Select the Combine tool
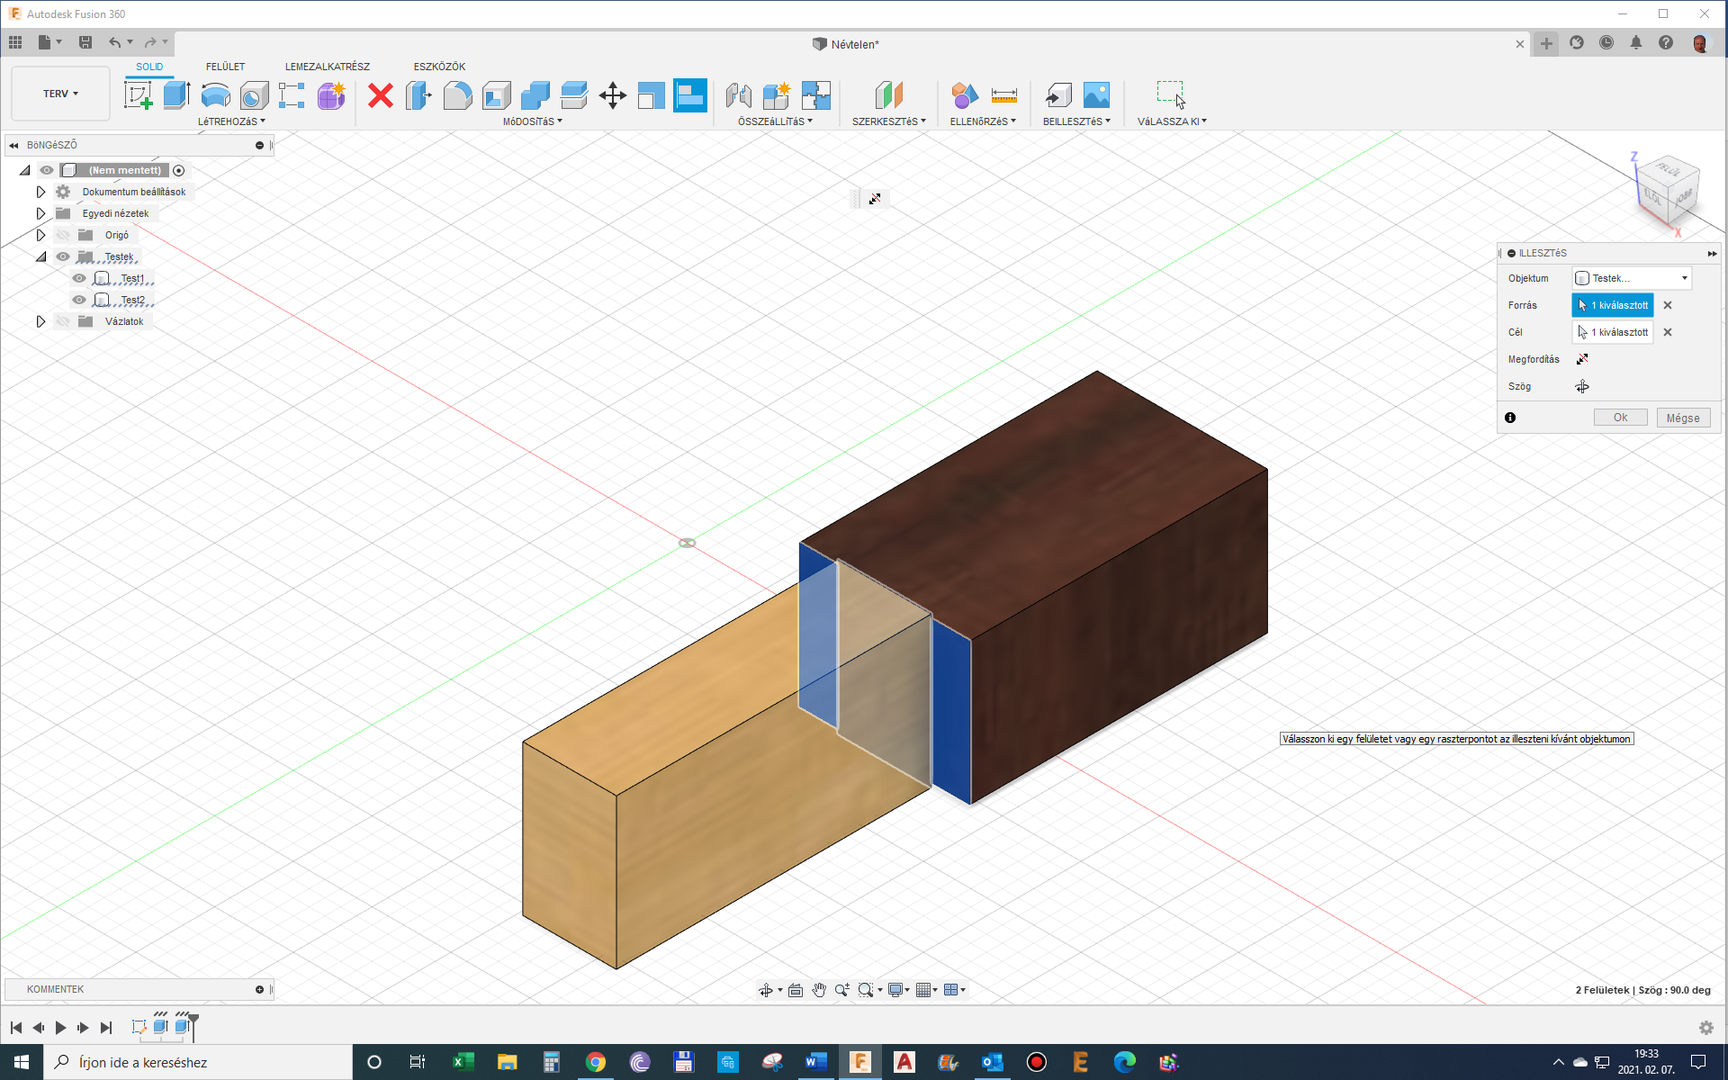Image resolution: width=1728 pixels, height=1080 pixels. pos(535,95)
